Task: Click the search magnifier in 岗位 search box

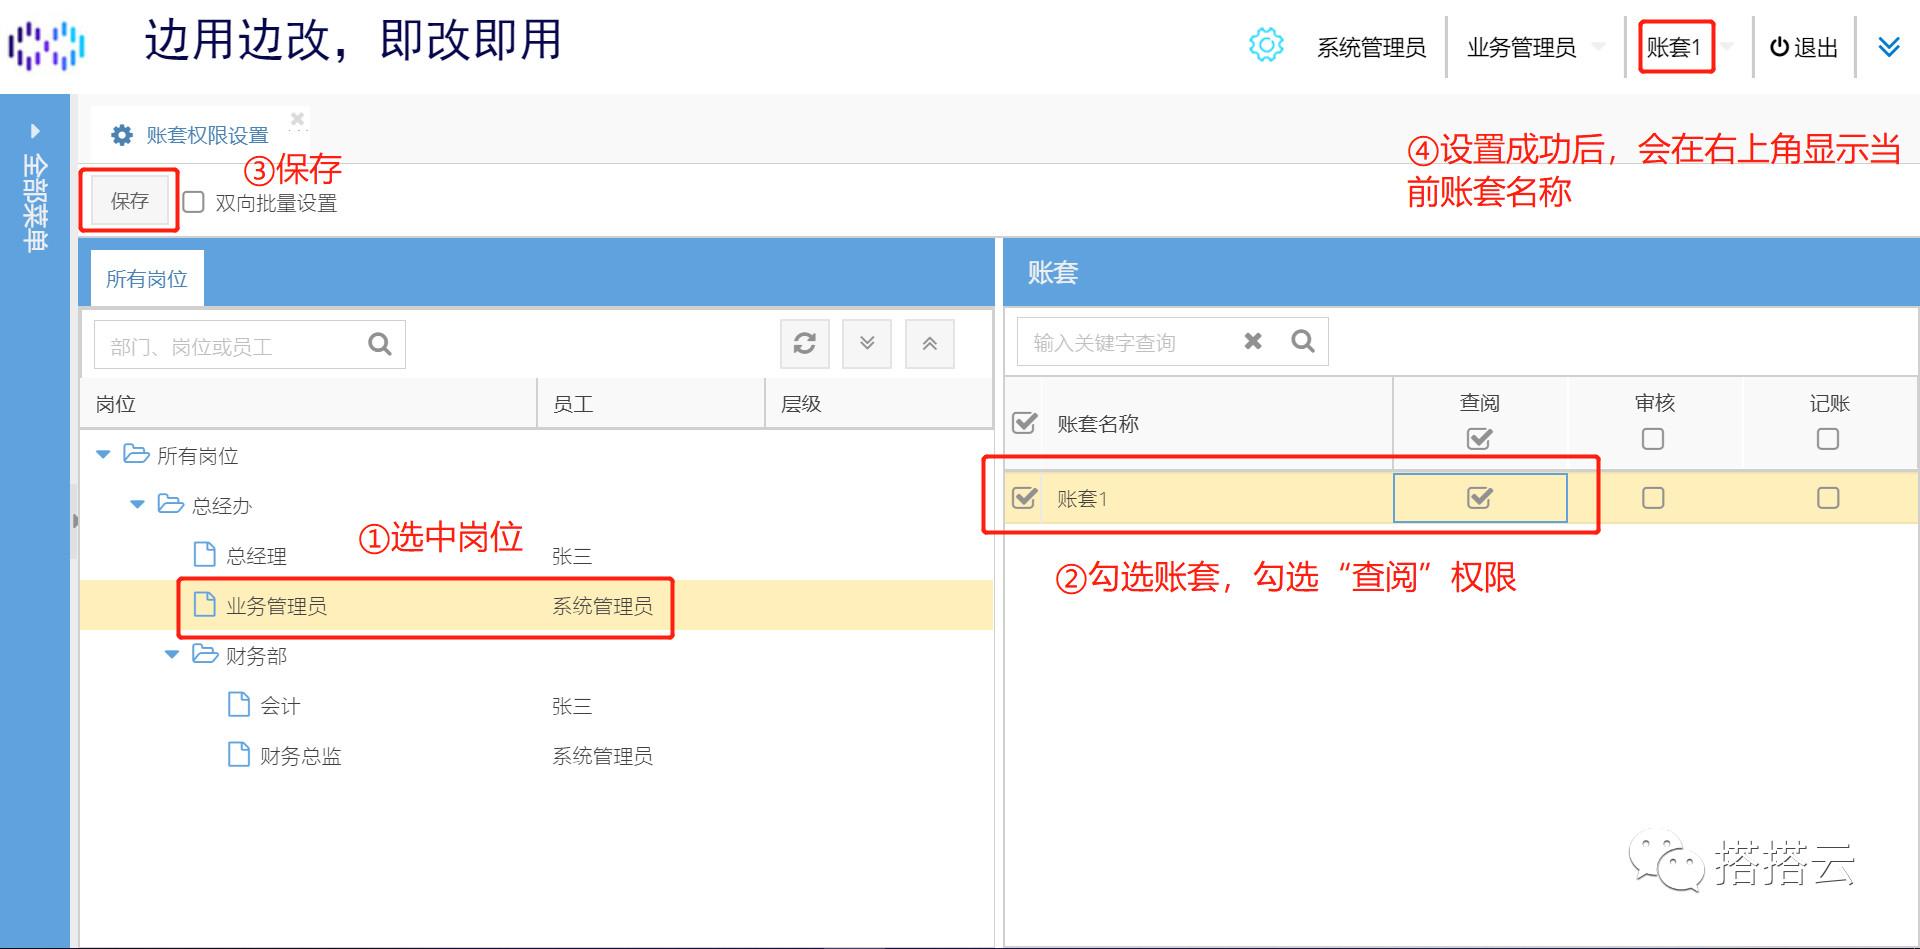Action: pyautogui.click(x=380, y=344)
